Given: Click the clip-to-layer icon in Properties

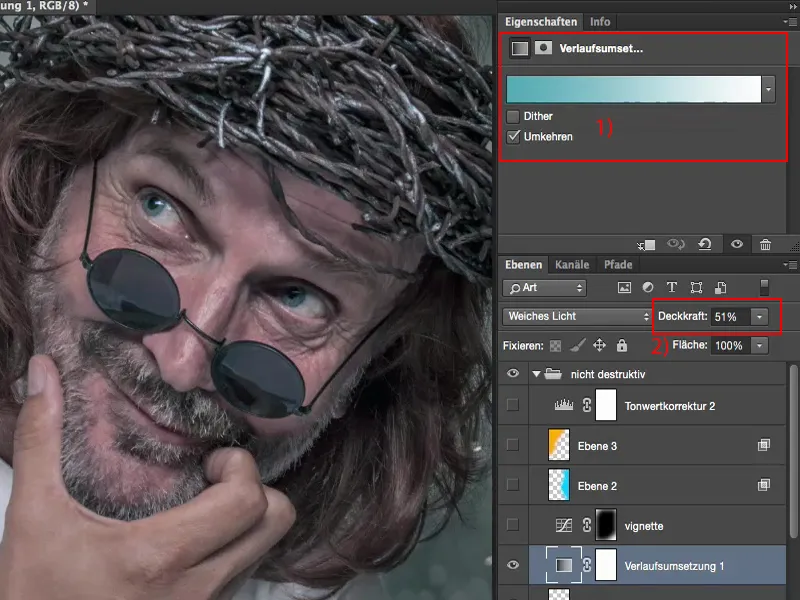Looking at the screenshot, I should (x=645, y=243).
